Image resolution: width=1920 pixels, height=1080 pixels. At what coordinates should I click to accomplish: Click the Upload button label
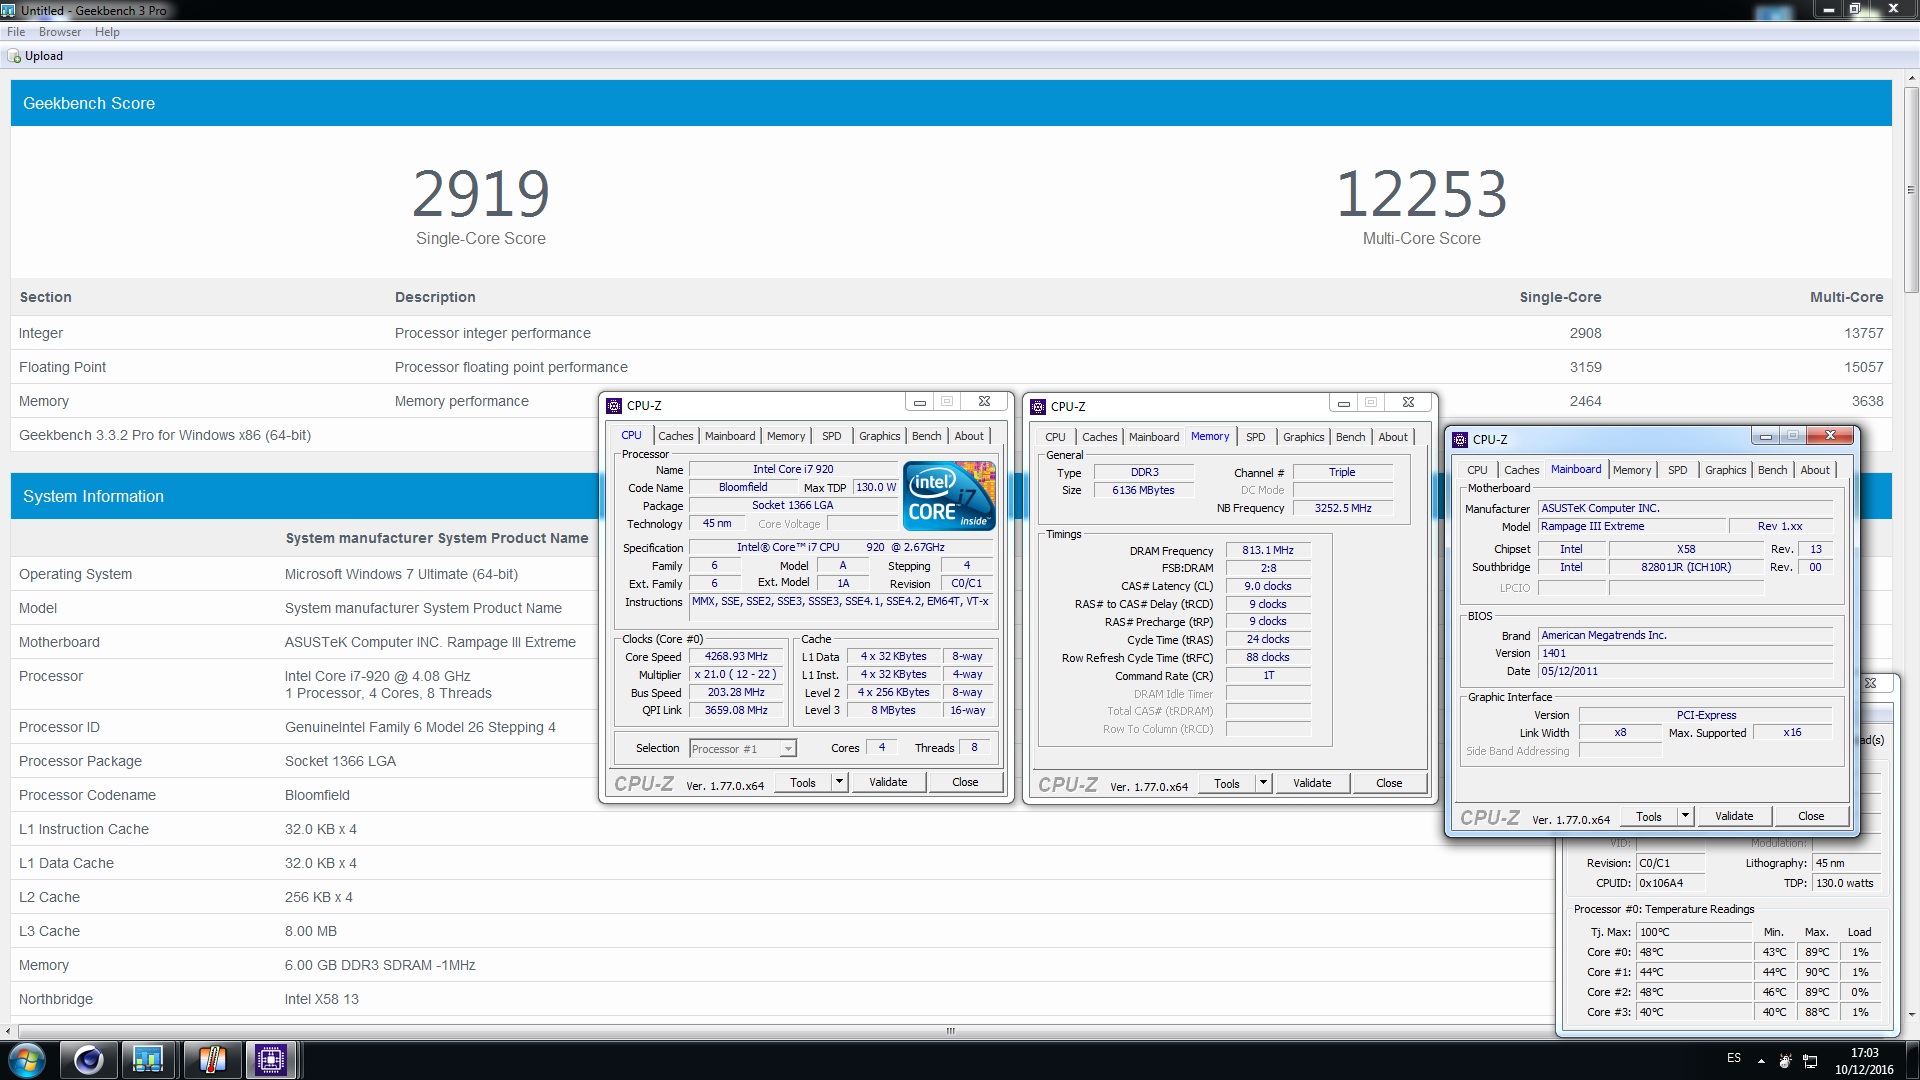(44, 56)
